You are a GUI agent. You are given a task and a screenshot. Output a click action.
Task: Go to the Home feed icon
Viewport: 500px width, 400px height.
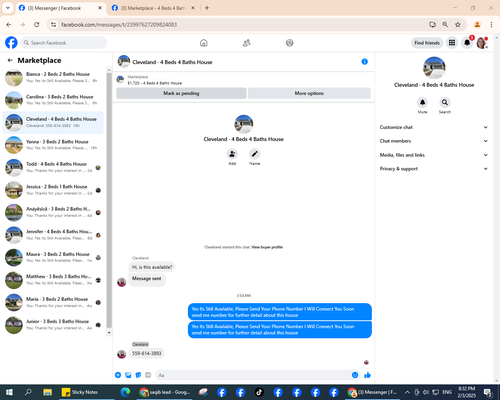click(204, 43)
